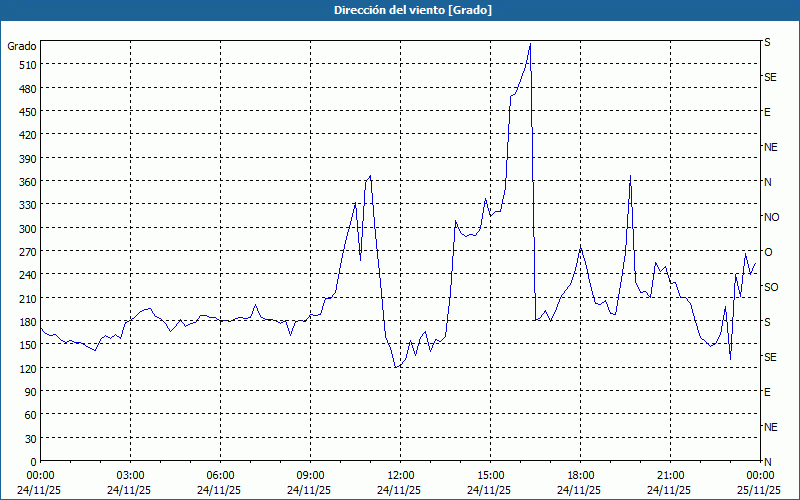Click the NE compass label beside the 30 gridline

coord(770,427)
